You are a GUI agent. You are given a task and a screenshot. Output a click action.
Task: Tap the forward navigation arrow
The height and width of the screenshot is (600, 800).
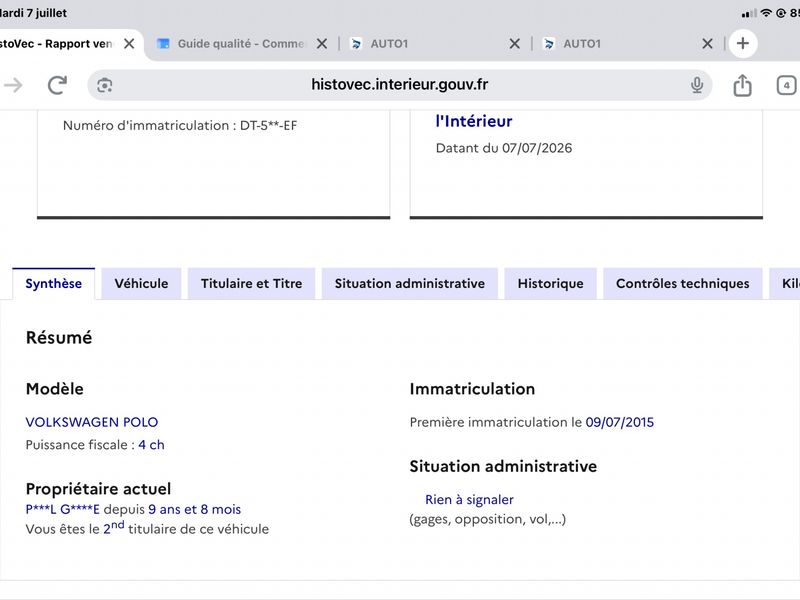(x=13, y=85)
